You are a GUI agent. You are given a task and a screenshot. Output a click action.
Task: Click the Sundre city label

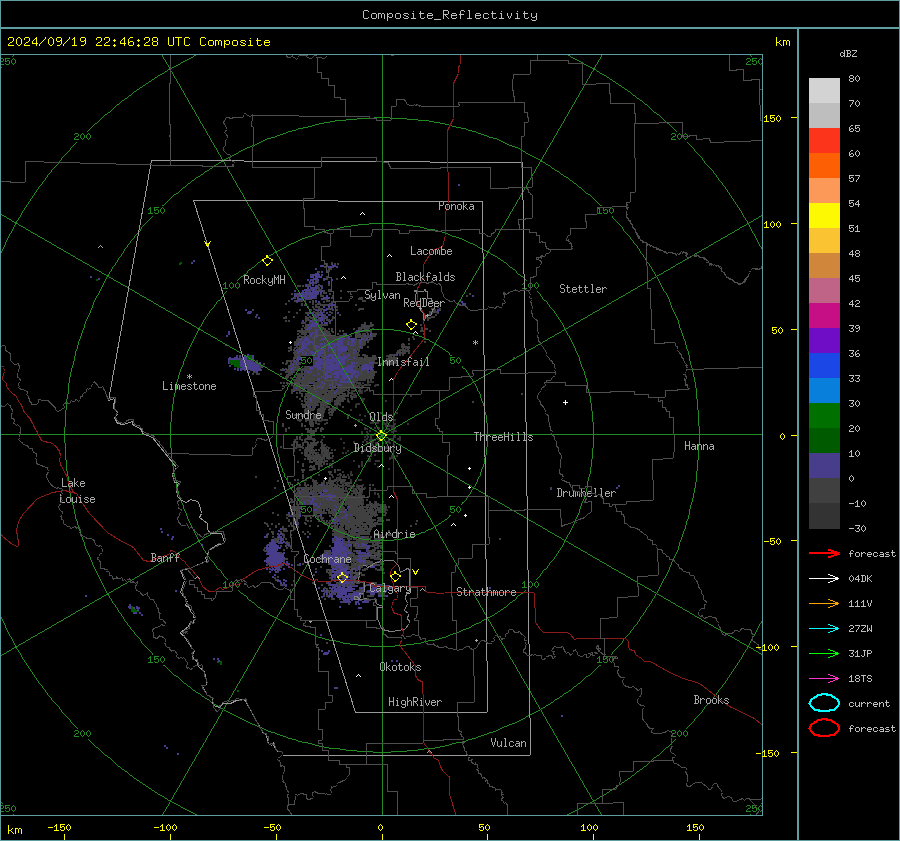(303, 414)
